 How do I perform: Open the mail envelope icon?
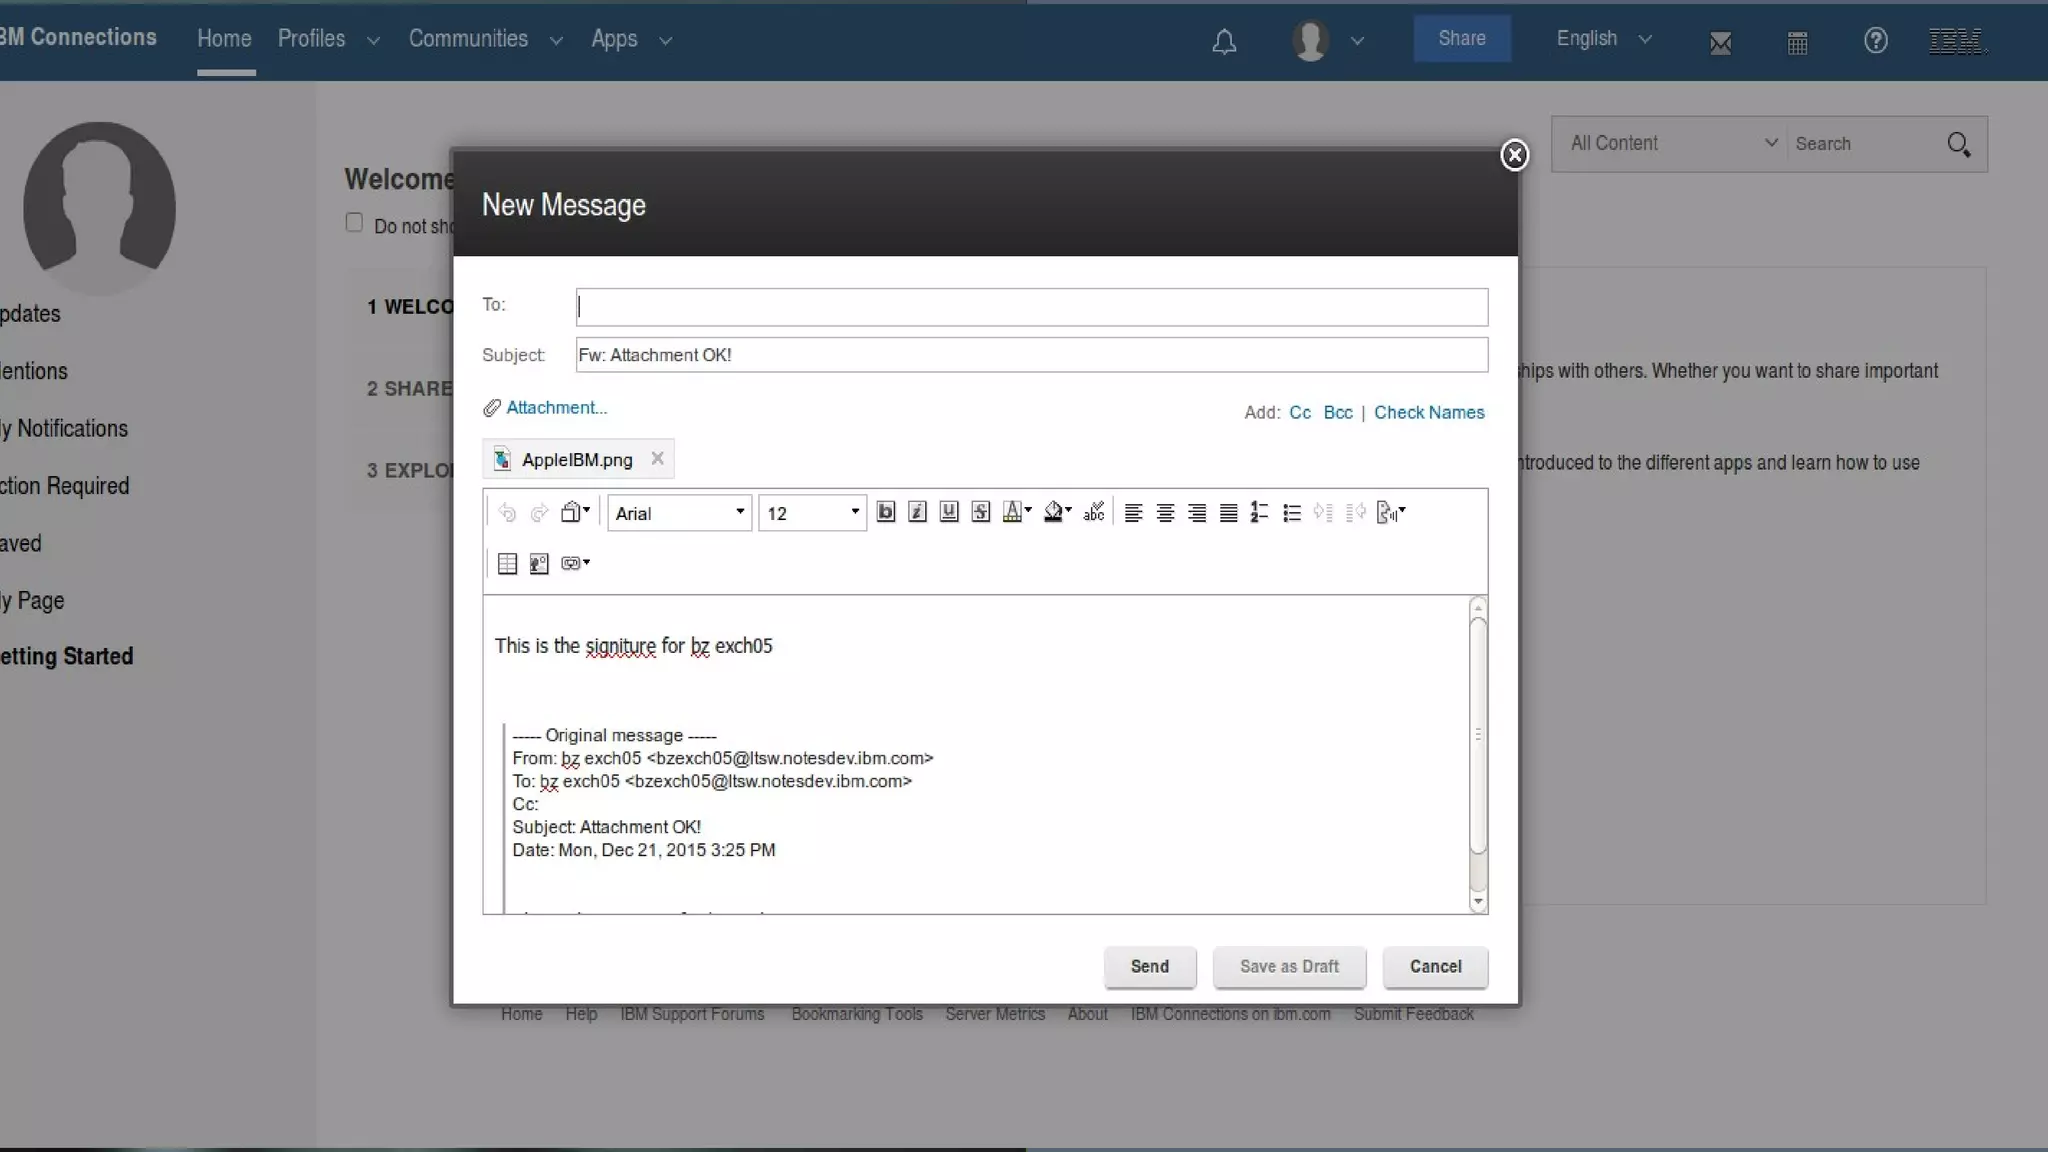click(x=1720, y=43)
